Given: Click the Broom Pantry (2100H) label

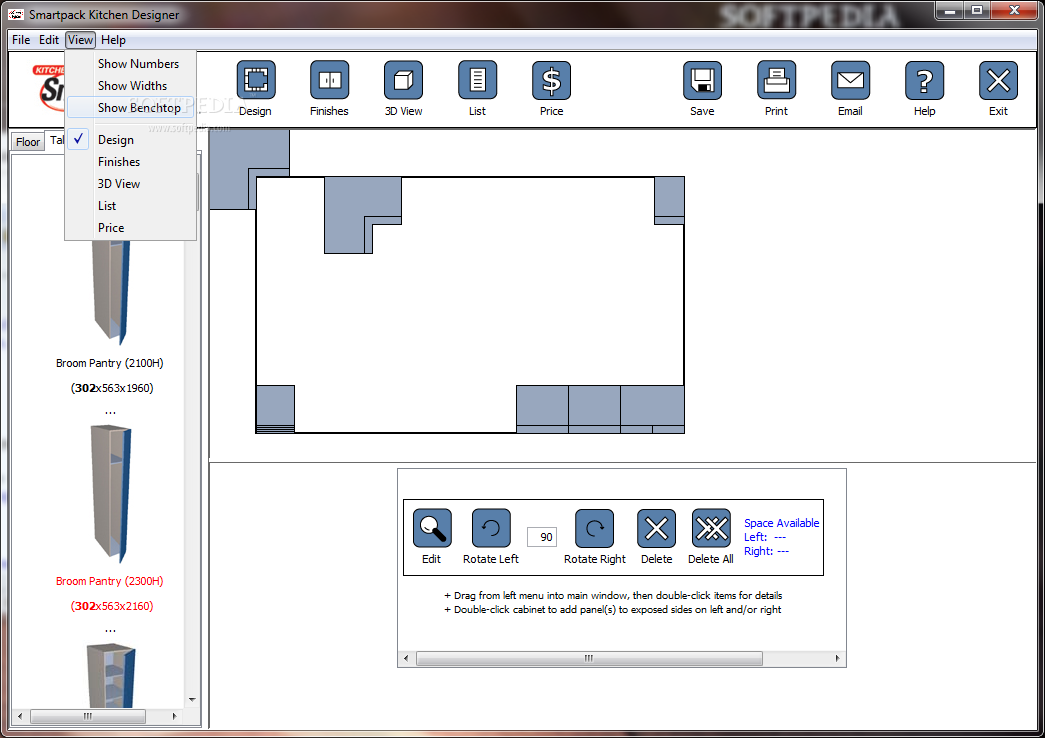Looking at the screenshot, I should click(109, 363).
